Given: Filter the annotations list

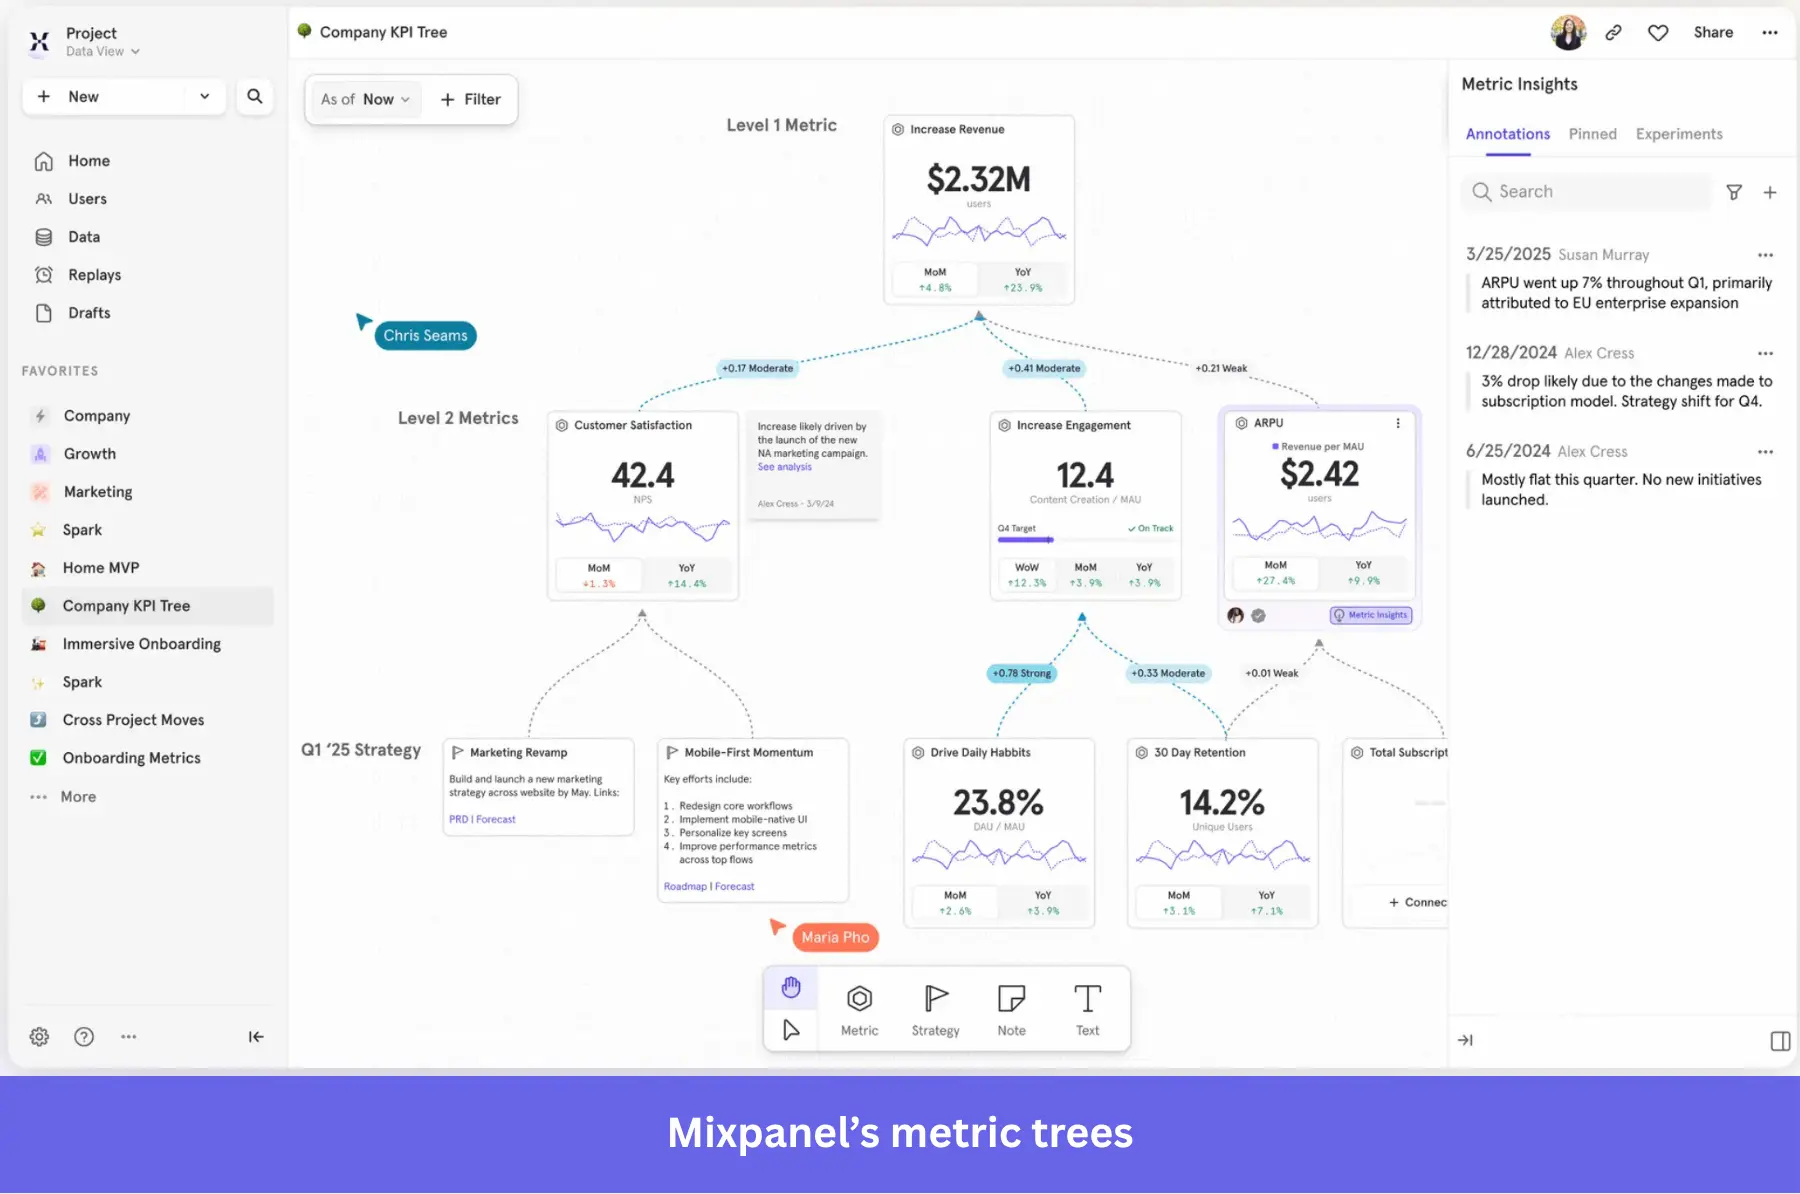Looking at the screenshot, I should (x=1735, y=191).
